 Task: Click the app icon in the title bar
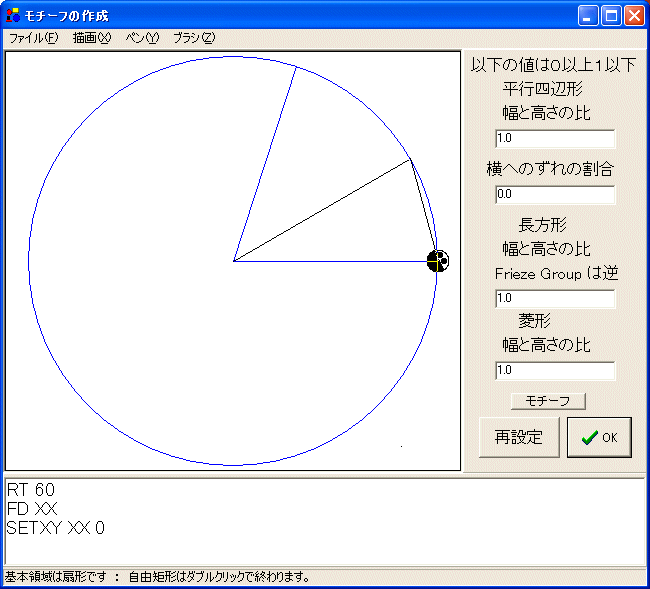click(13, 15)
